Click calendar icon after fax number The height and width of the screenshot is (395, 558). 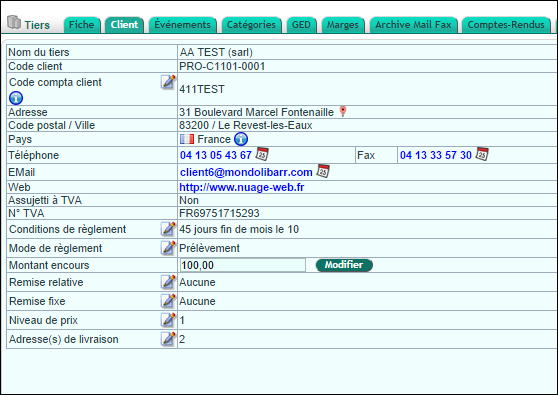(482, 154)
